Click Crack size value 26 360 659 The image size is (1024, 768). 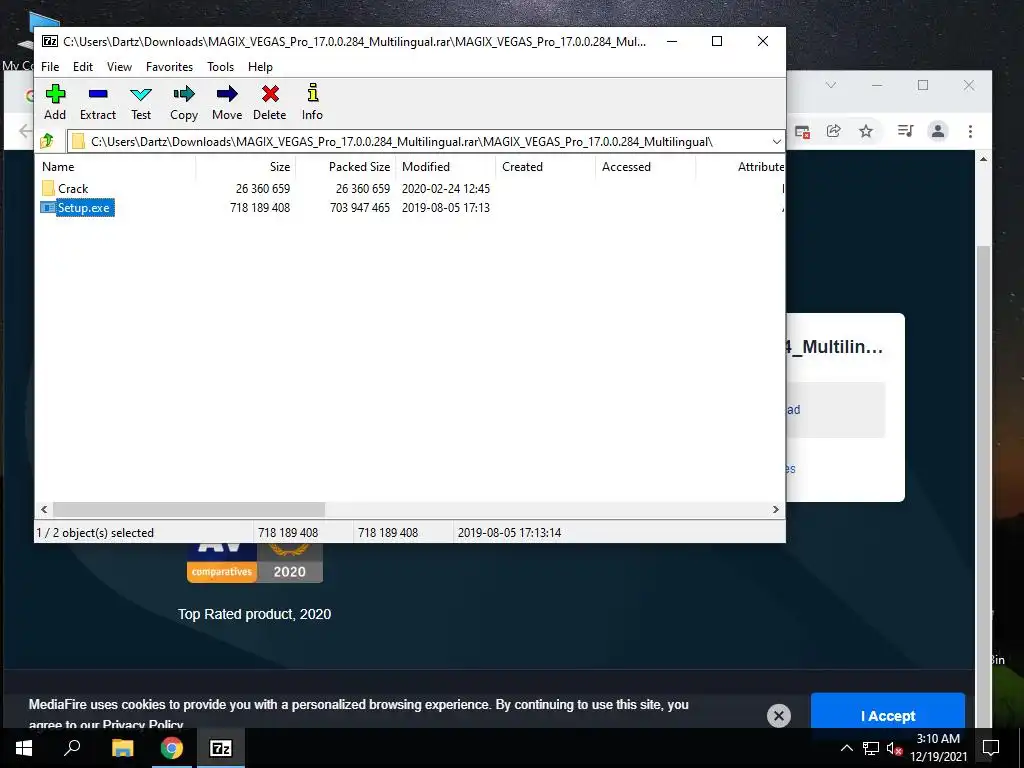[x=263, y=189]
